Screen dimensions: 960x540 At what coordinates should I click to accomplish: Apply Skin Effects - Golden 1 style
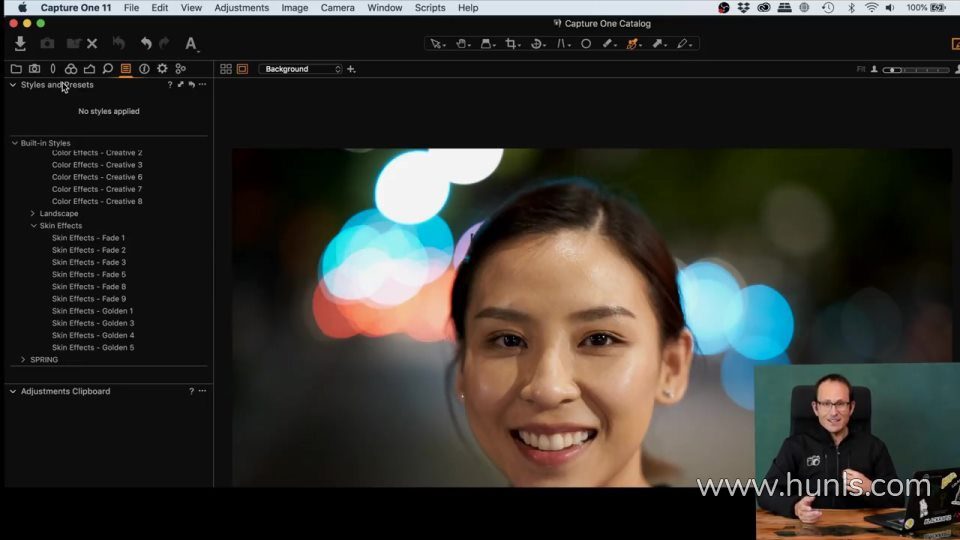(x=92, y=311)
